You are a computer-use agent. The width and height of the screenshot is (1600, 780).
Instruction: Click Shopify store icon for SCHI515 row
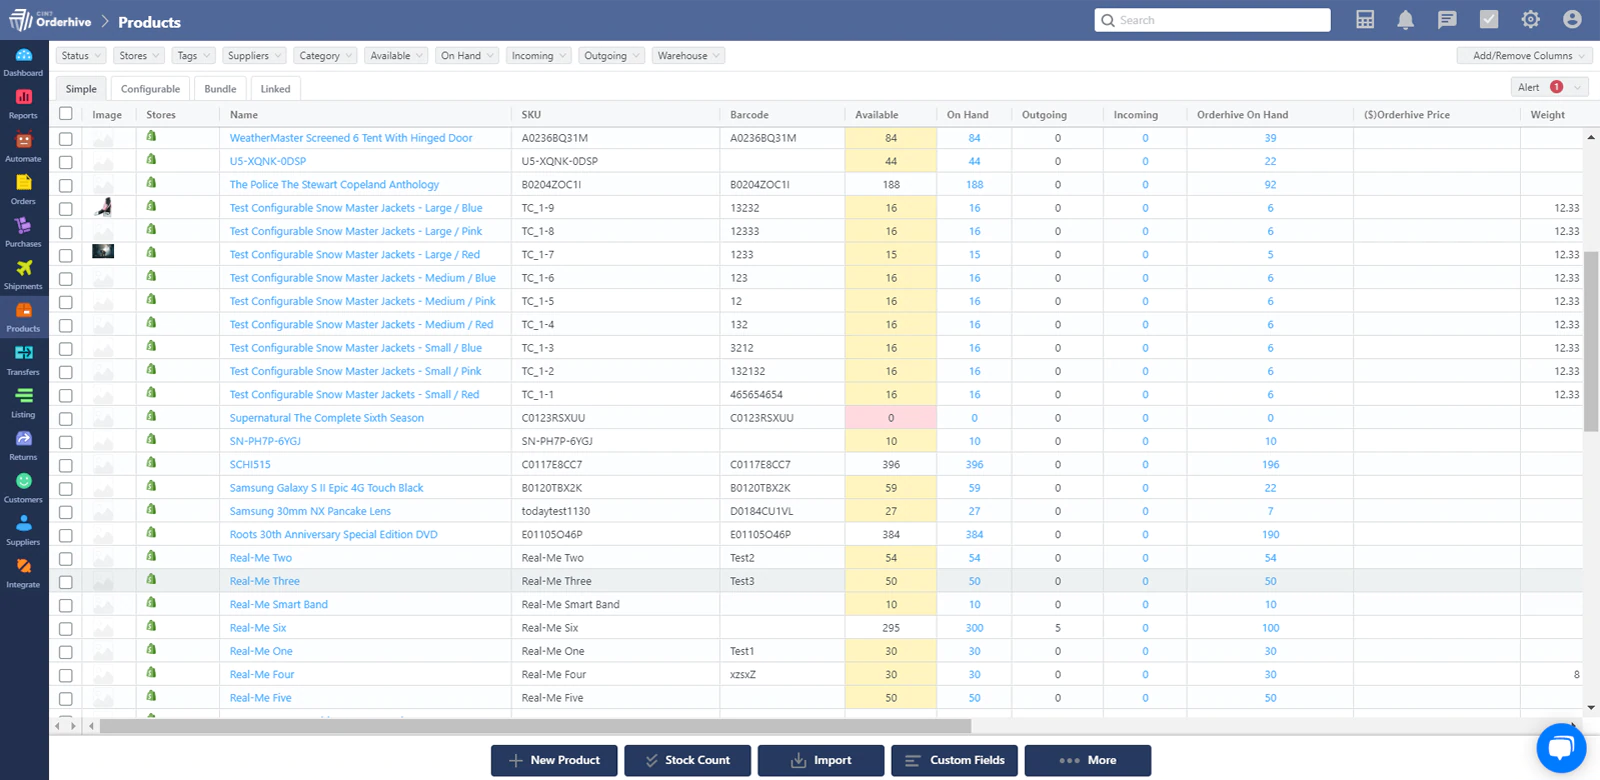tap(151, 463)
